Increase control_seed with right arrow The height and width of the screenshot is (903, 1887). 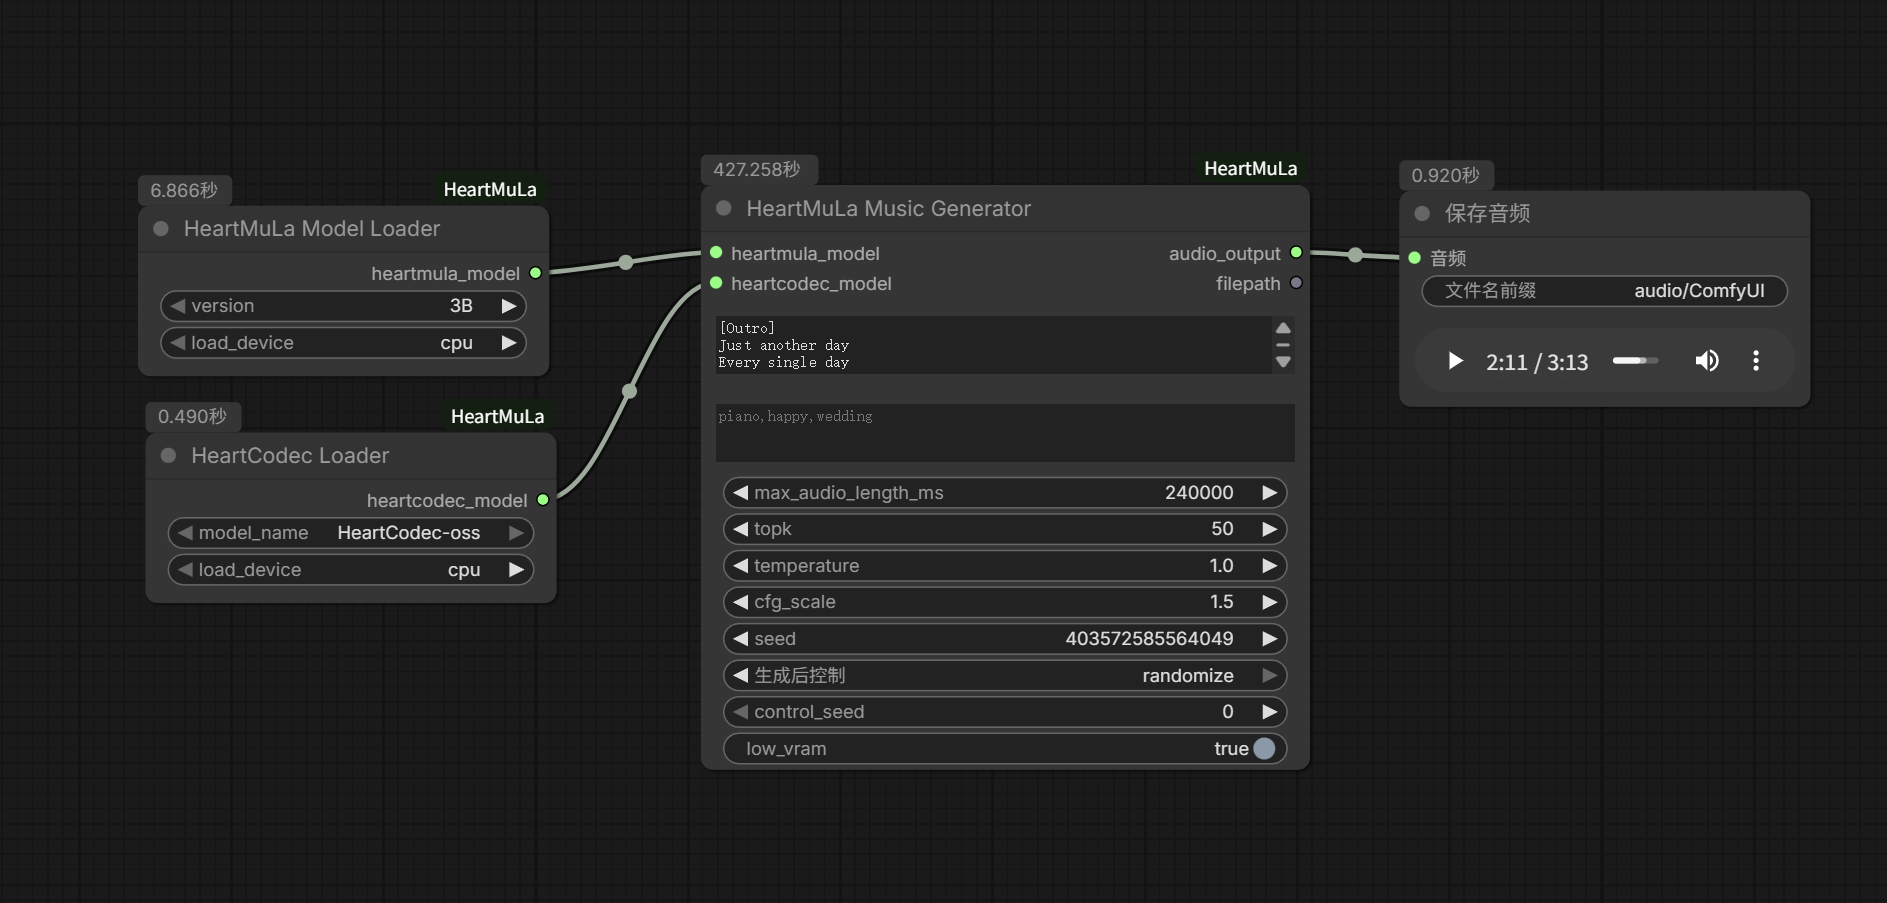[1269, 712]
